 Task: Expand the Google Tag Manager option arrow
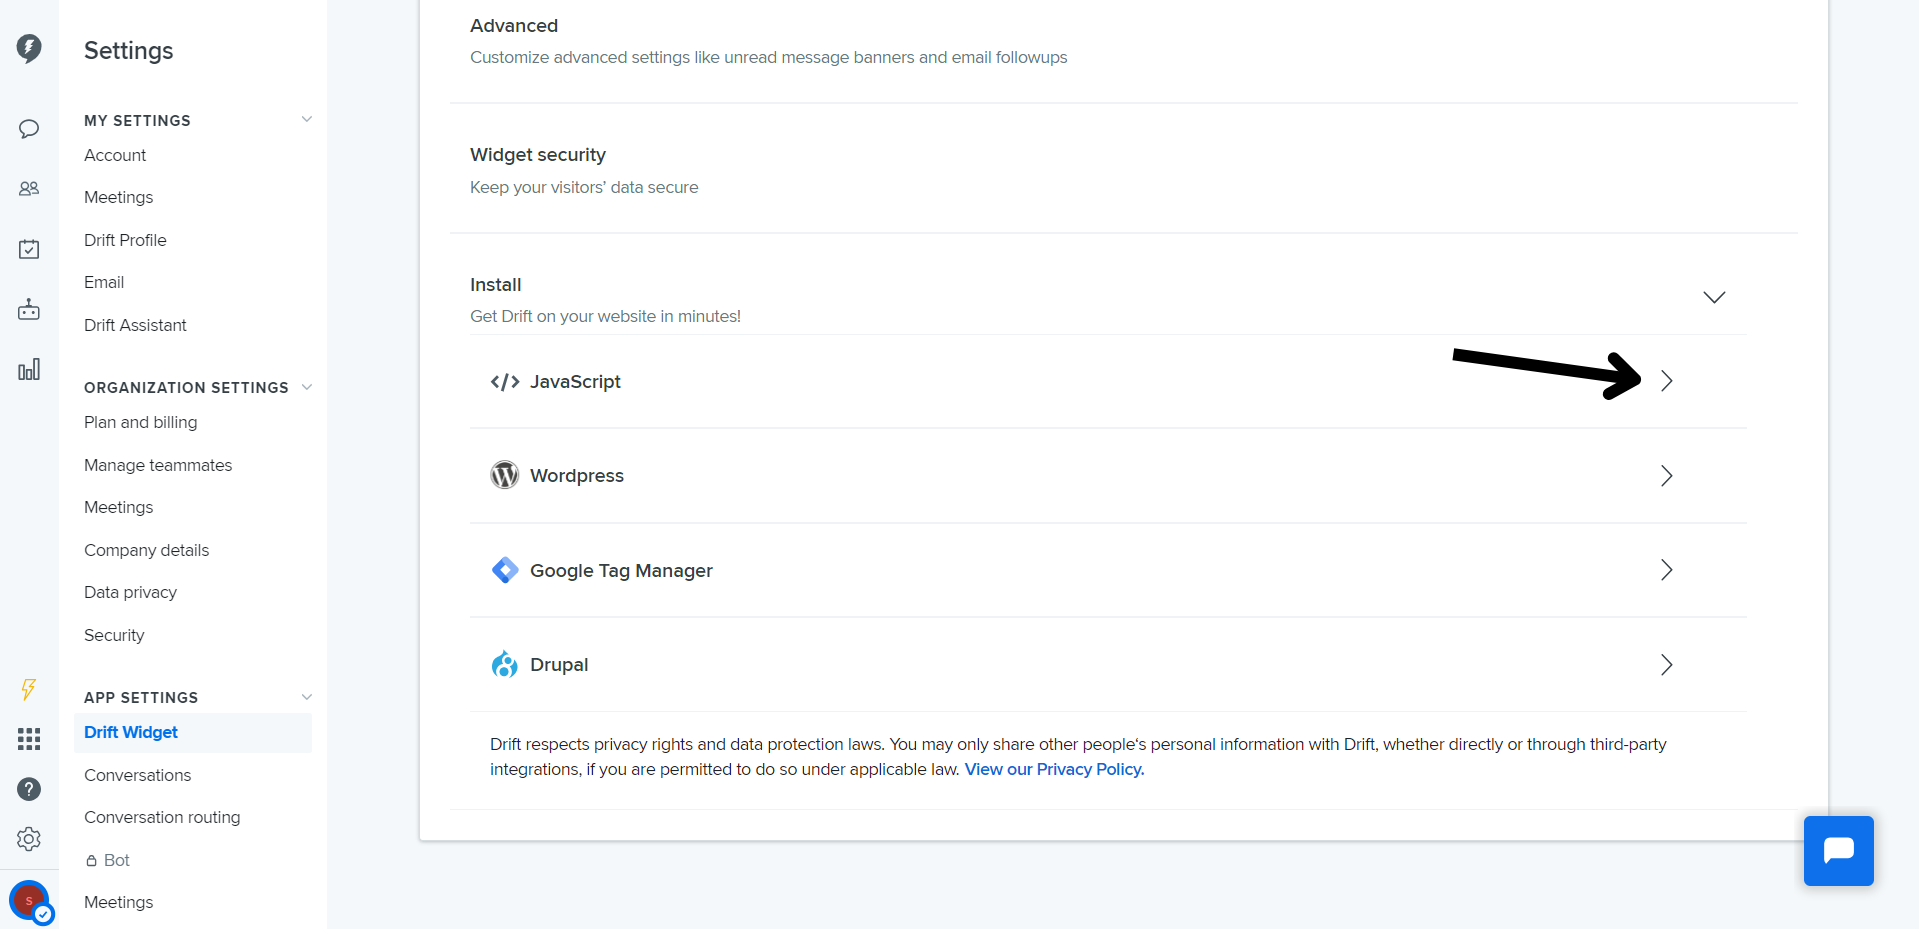[1666, 570]
